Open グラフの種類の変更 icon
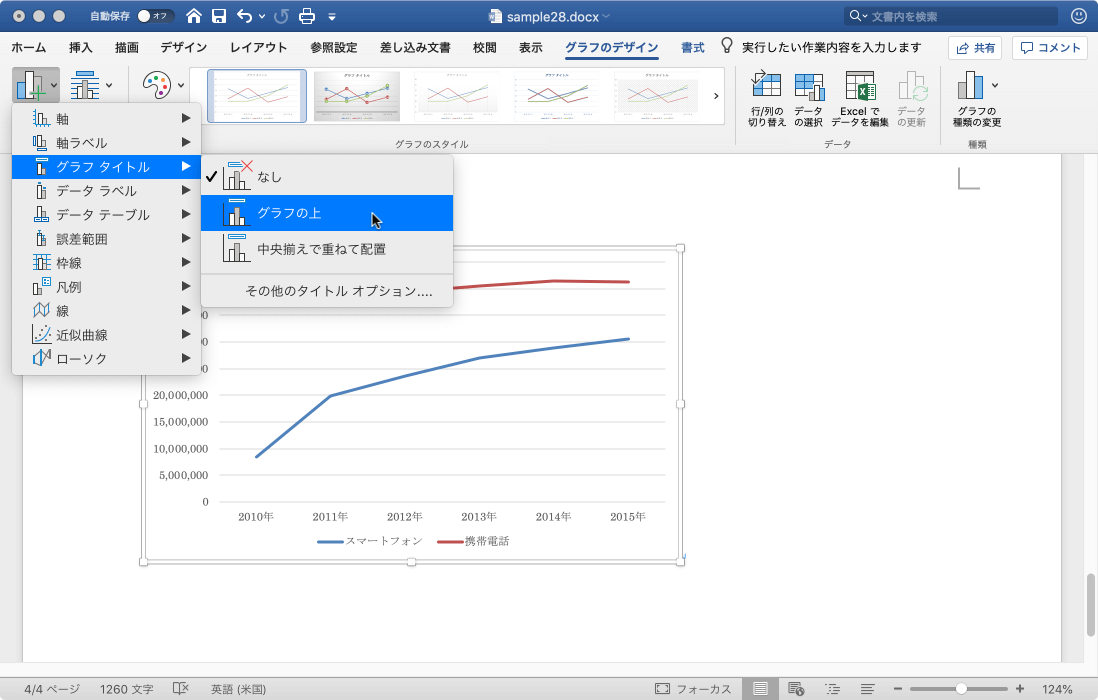 tap(977, 98)
